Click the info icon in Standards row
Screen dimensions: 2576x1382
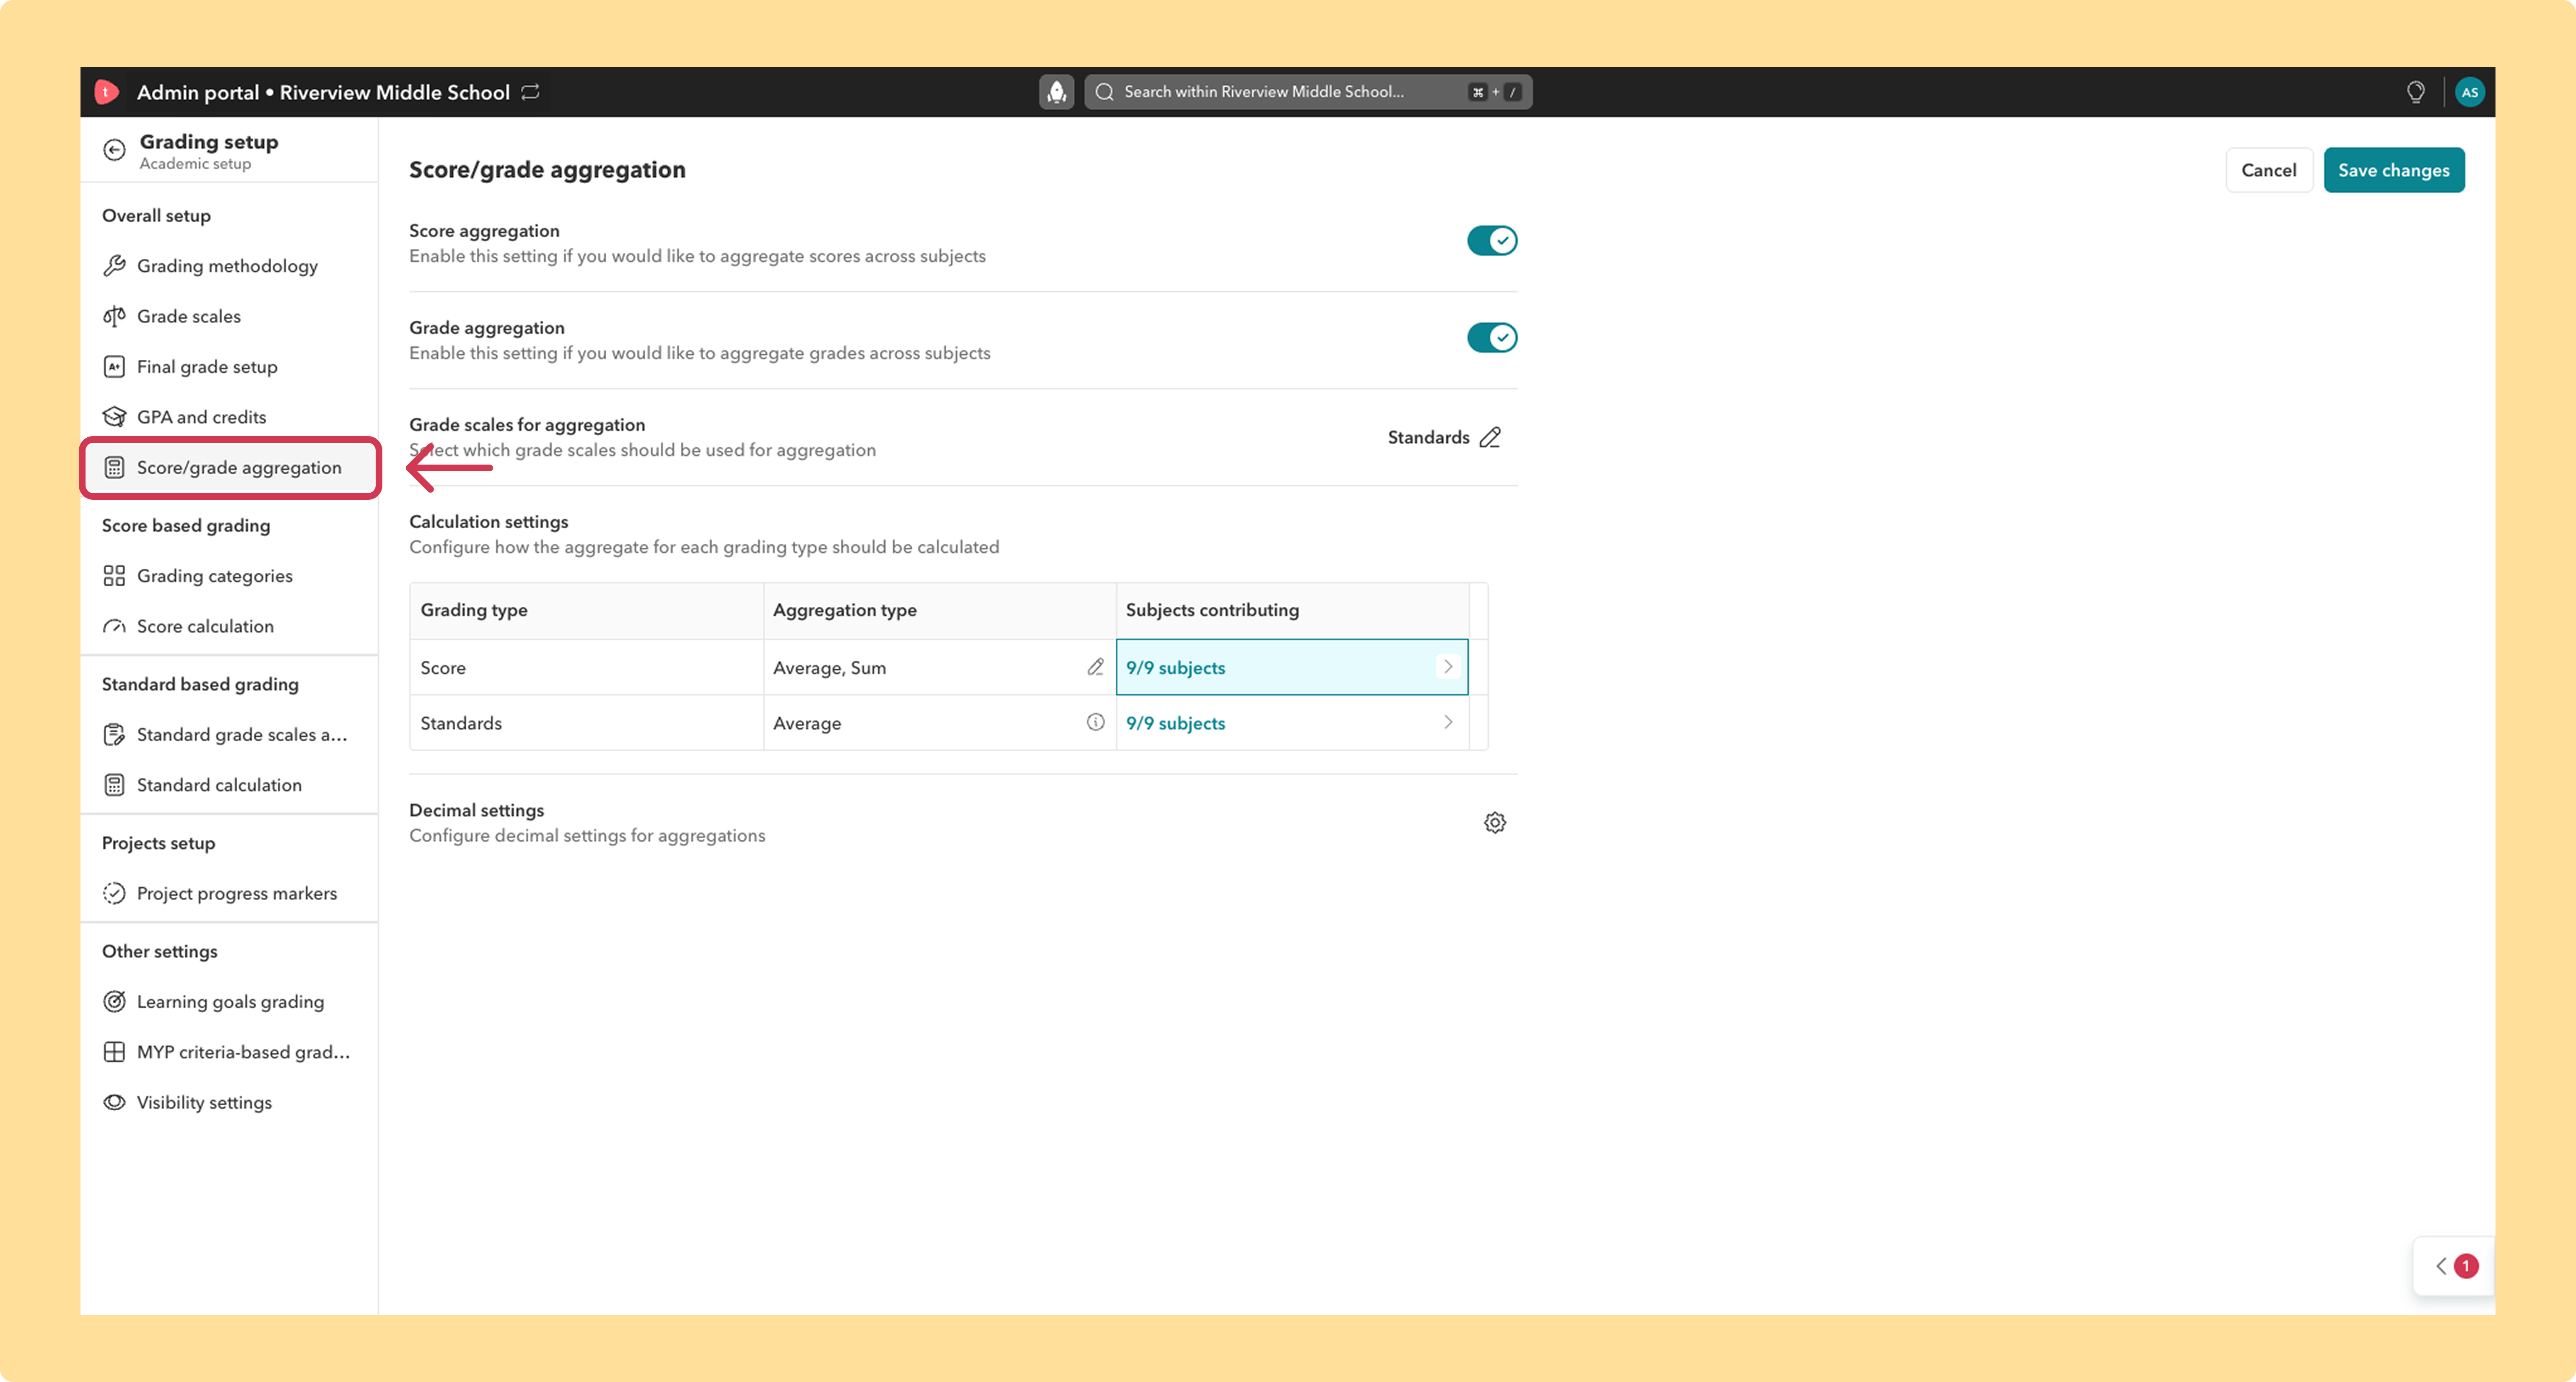pos(1095,722)
